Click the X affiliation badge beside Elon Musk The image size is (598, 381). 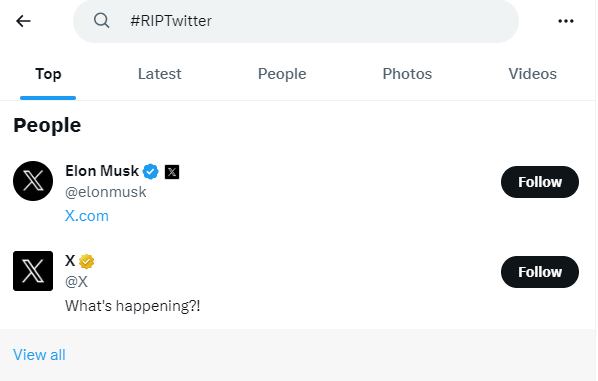pos(172,172)
